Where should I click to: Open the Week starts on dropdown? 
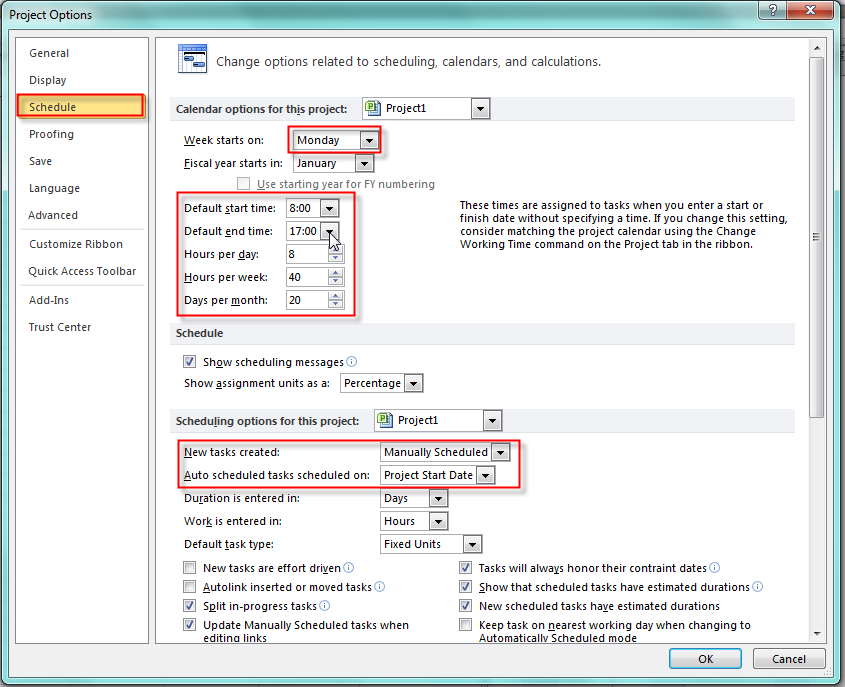[370, 140]
